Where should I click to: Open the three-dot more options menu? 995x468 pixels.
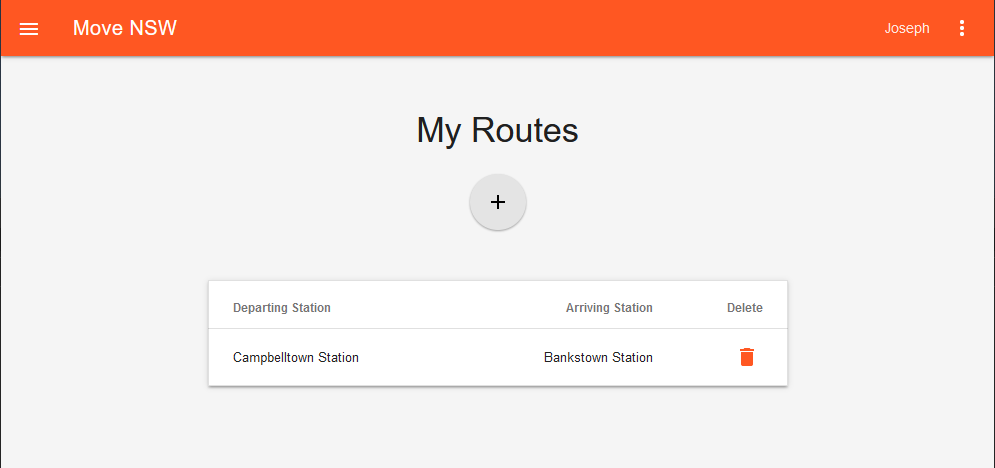pos(962,28)
